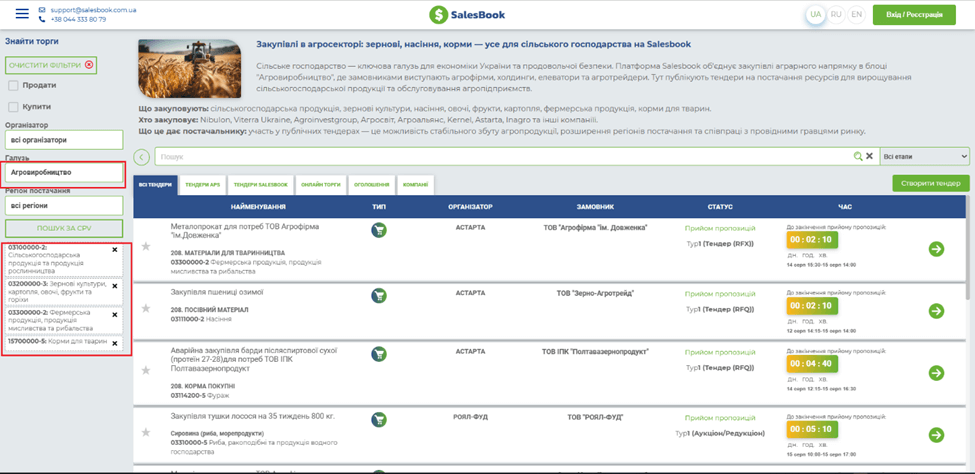Open барди tender via green arrow
The width and height of the screenshot is (975, 474).
coord(936,373)
